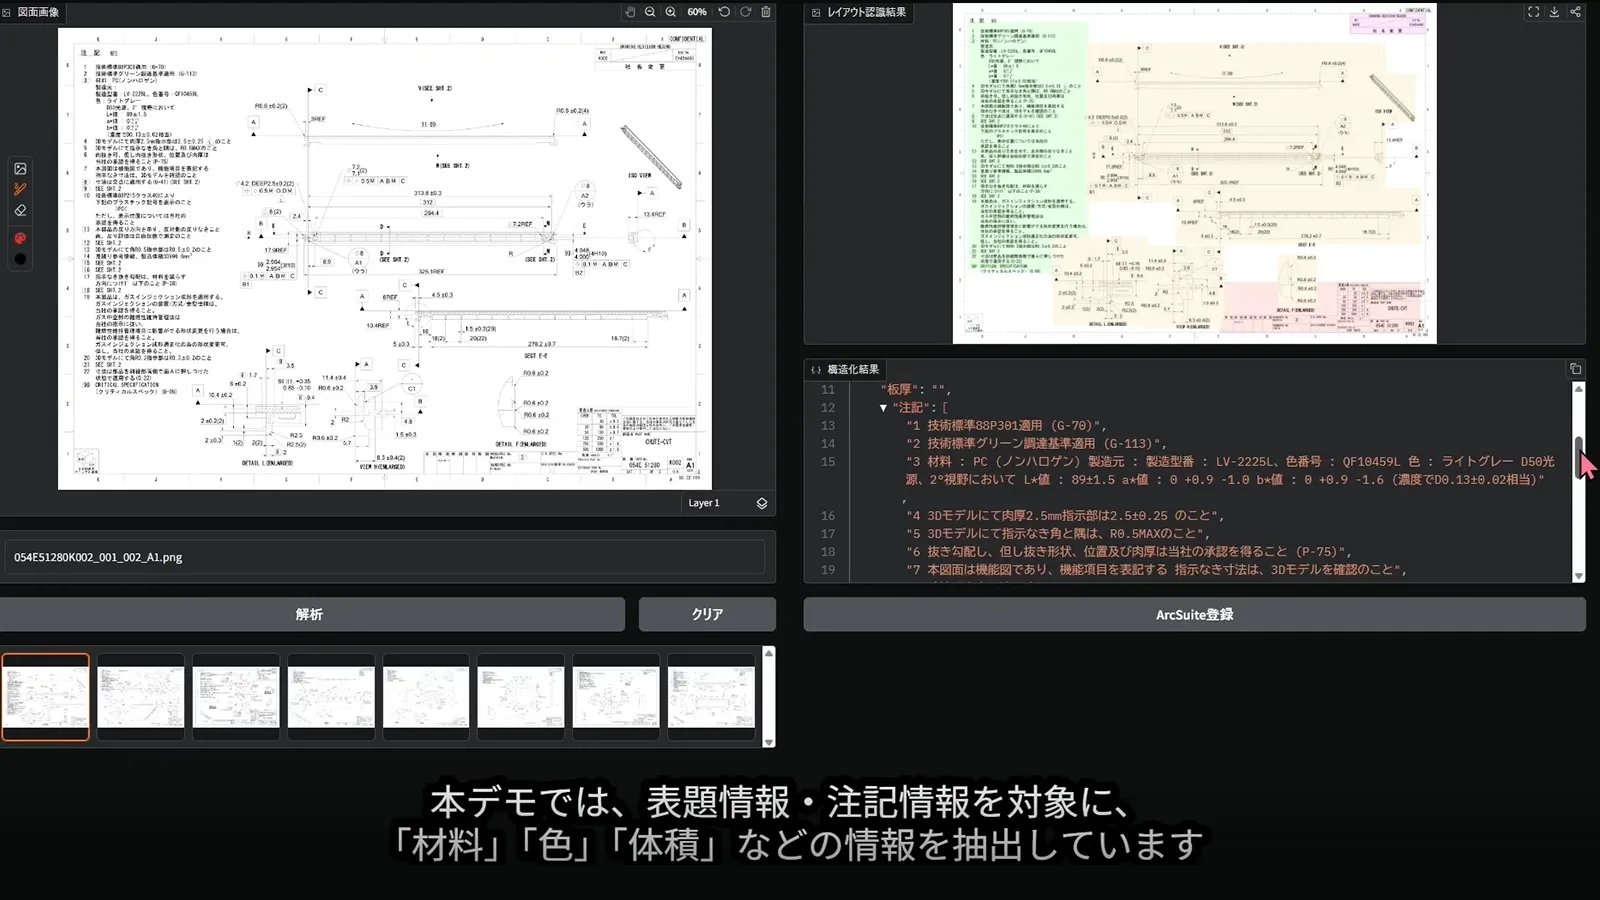Click the 60% zoom level value

(x=697, y=12)
